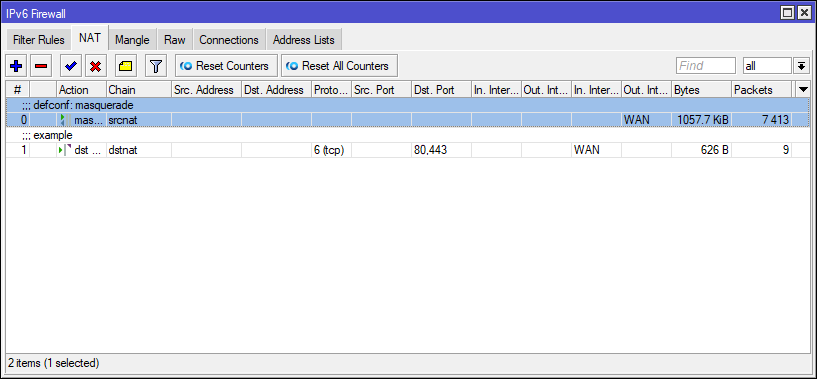Select the NAT tab
Viewport: 817px width, 379px height.
[x=90, y=39]
